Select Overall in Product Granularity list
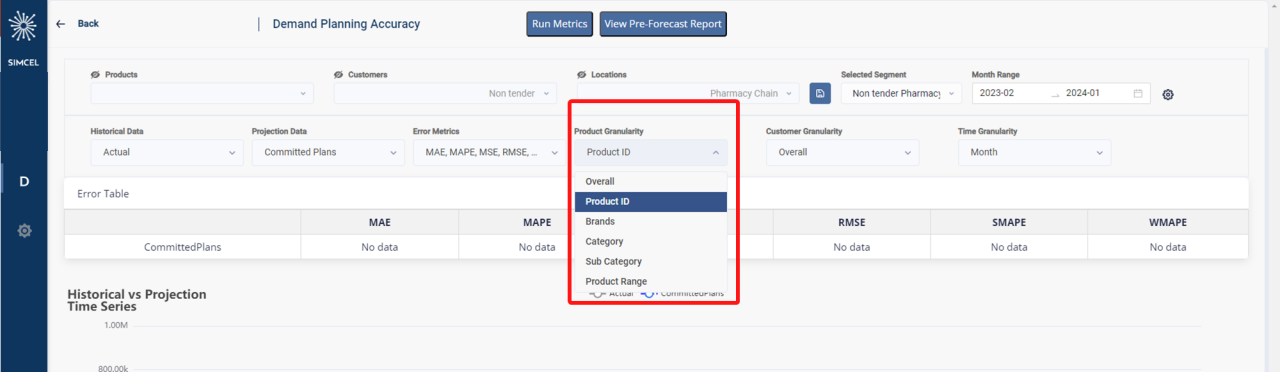The width and height of the screenshot is (1280, 372). pos(651,181)
